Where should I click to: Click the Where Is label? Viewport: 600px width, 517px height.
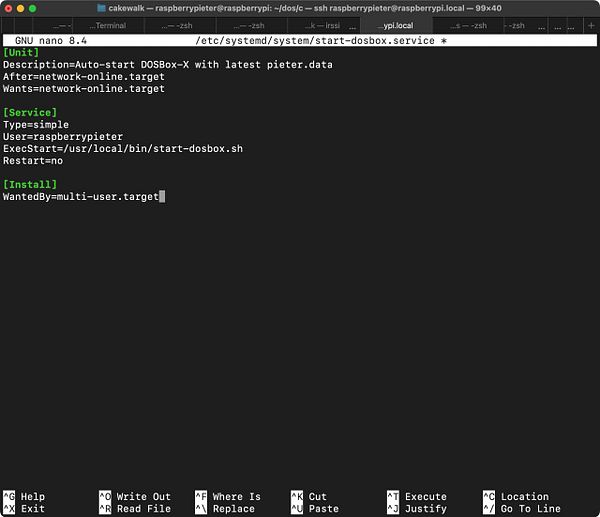pyautogui.click(x=237, y=497)
